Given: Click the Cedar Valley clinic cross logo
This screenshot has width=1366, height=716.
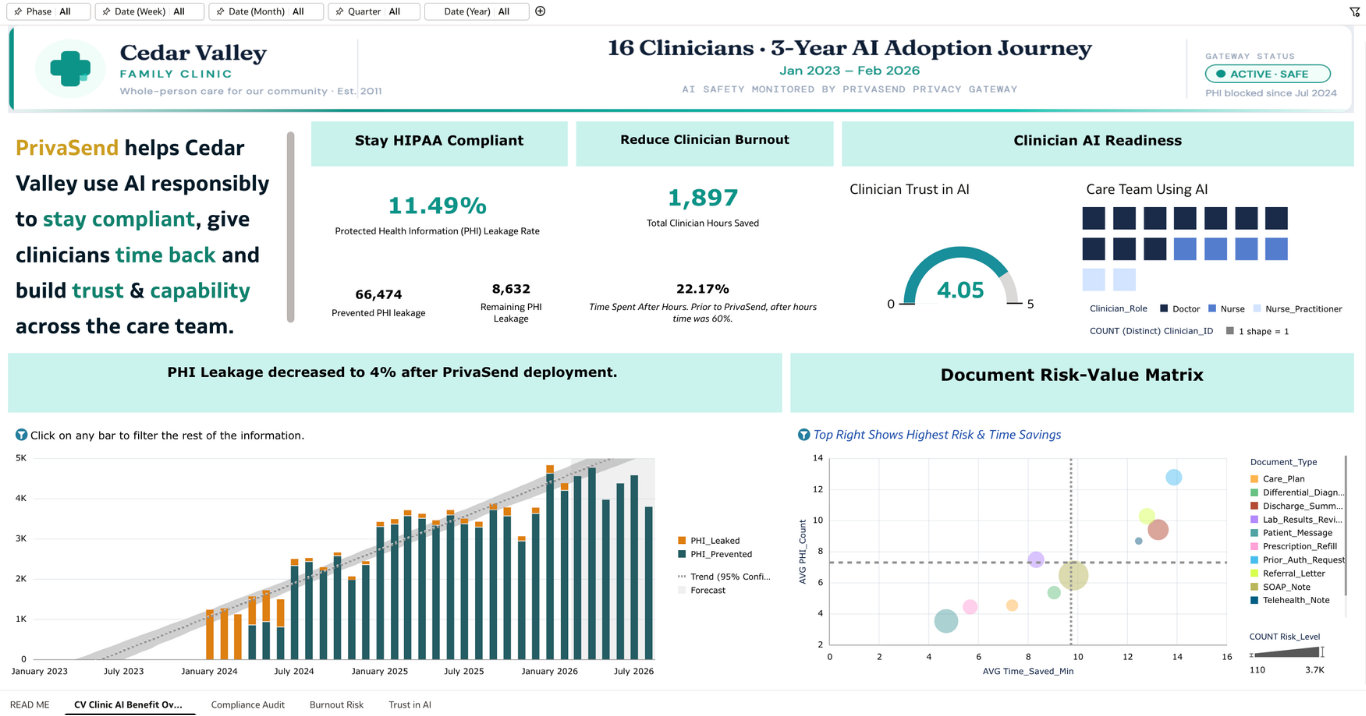Looking at the screenshot, I should point(70,68).
